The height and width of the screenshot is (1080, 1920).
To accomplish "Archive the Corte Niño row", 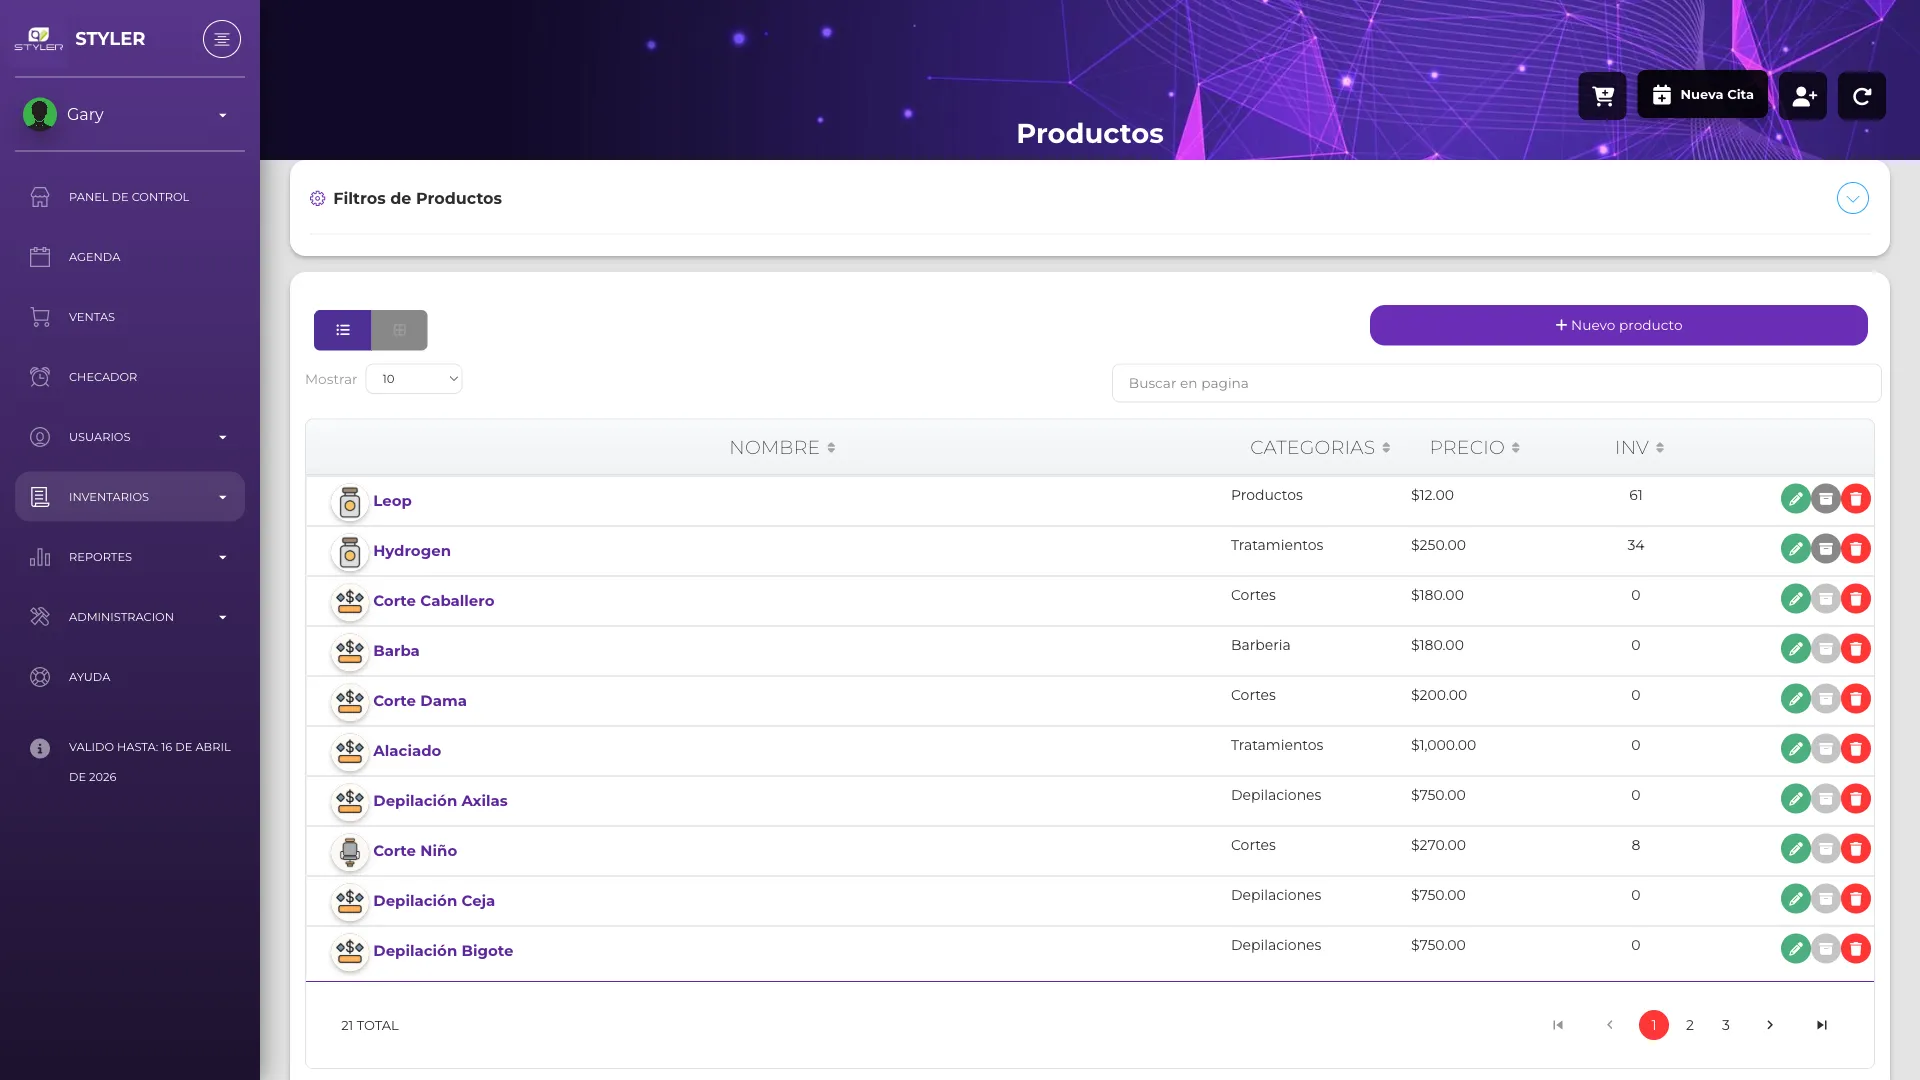I will (x=1825, y=848).
